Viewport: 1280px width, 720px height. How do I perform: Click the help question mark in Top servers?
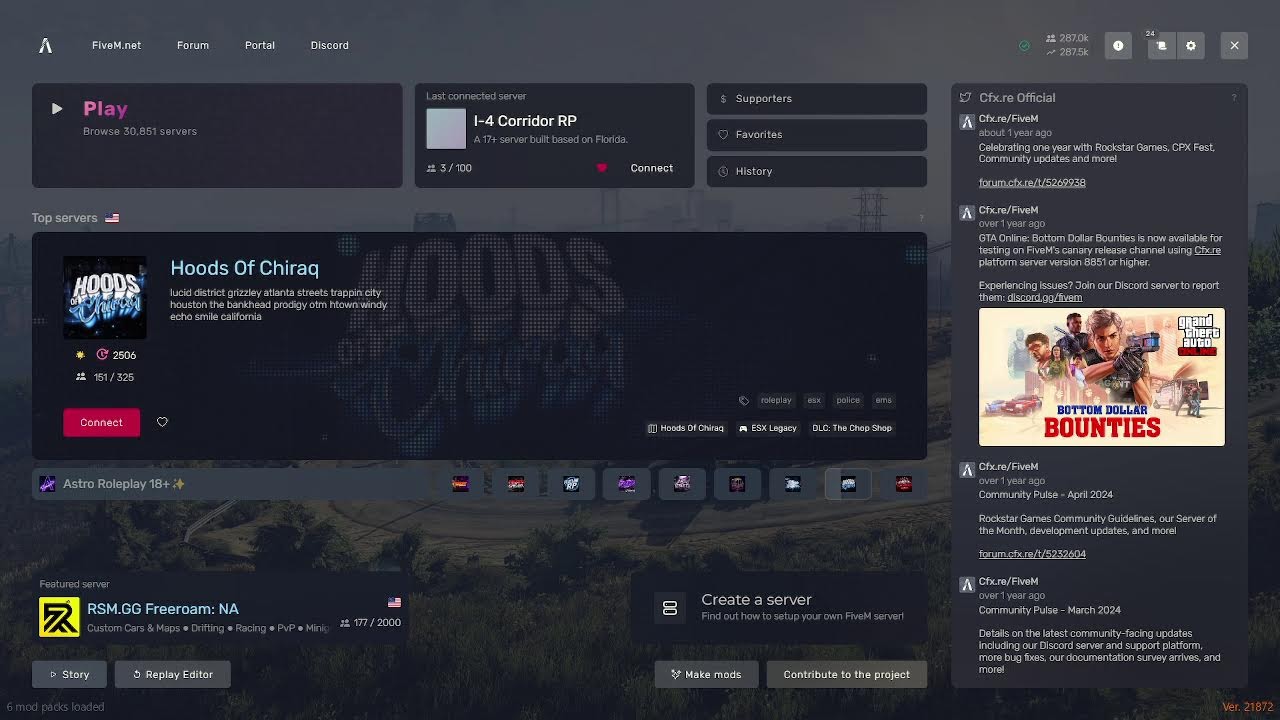[x=921, y=218]
